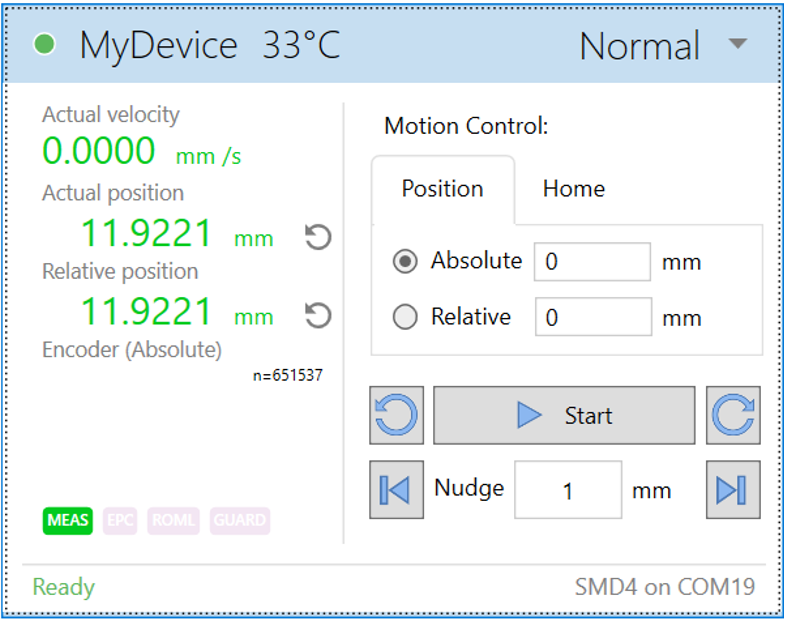
Task: Click the rotate counter-clockwise button
Action: coord(396,415)
